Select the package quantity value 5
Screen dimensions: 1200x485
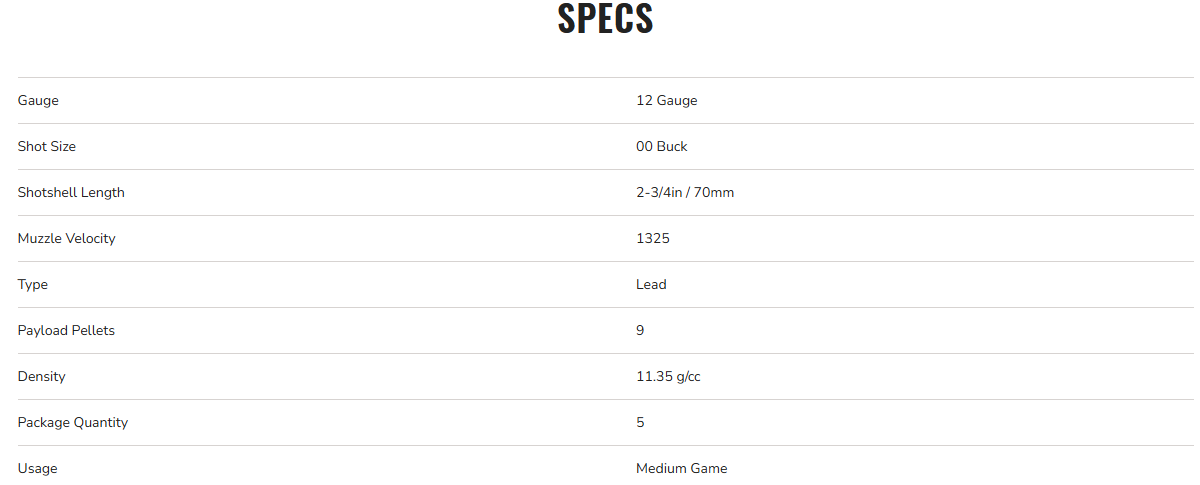pyautogui.click(x=640, y=422)
